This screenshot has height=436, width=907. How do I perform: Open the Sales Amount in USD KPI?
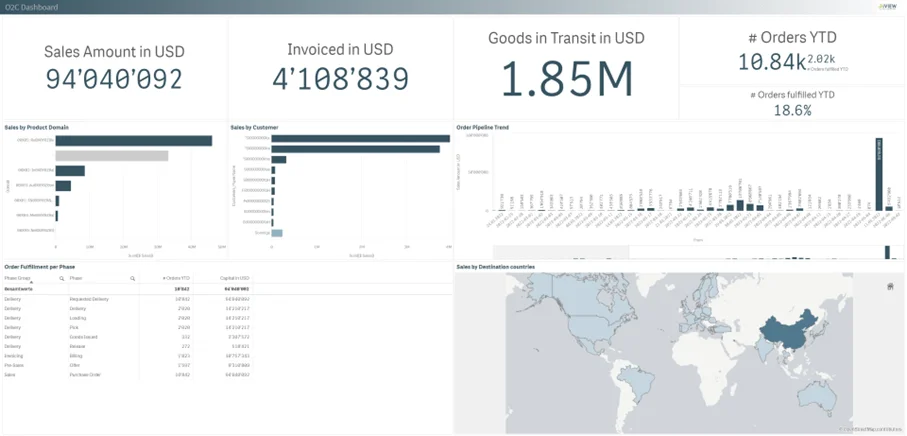pyautogui.click(x=114, y=68)
